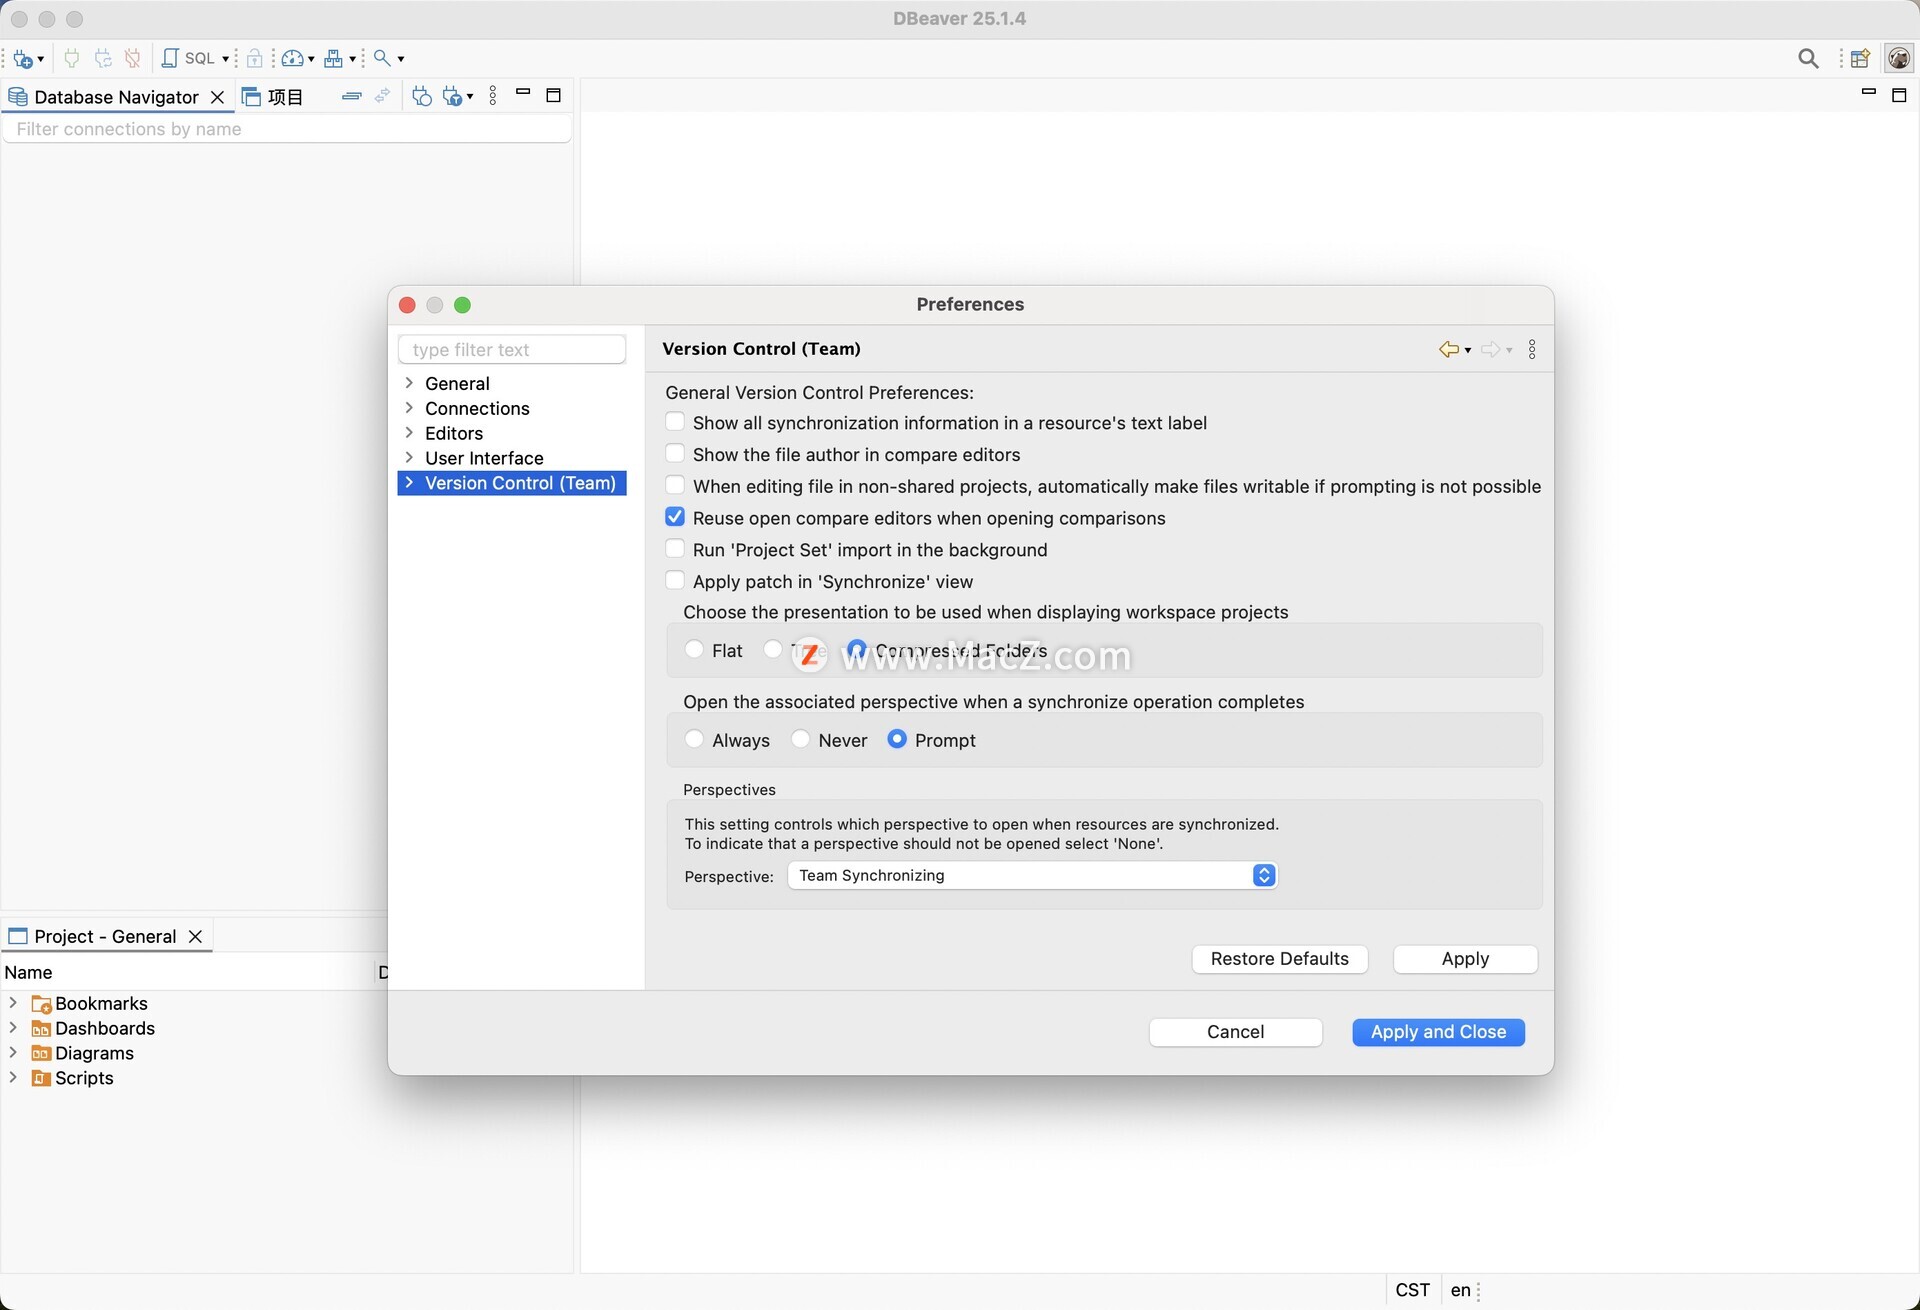Screen dimensions: 1920x1310
Task: Select Connections preference category
Action: point(477,408)
